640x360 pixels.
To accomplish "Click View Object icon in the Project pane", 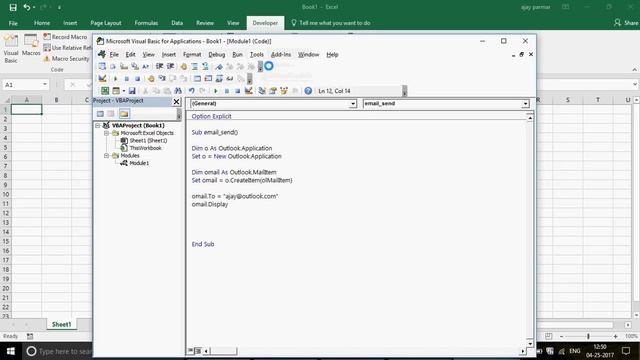I will [x=111, y=114].
